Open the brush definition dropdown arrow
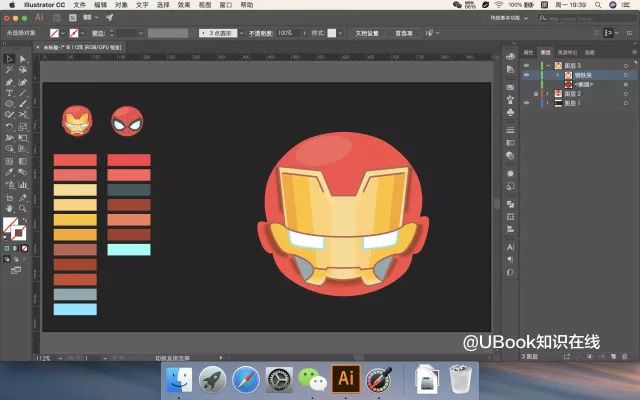The width and height of the screenshot is (640, 400). tap(241, 33)
